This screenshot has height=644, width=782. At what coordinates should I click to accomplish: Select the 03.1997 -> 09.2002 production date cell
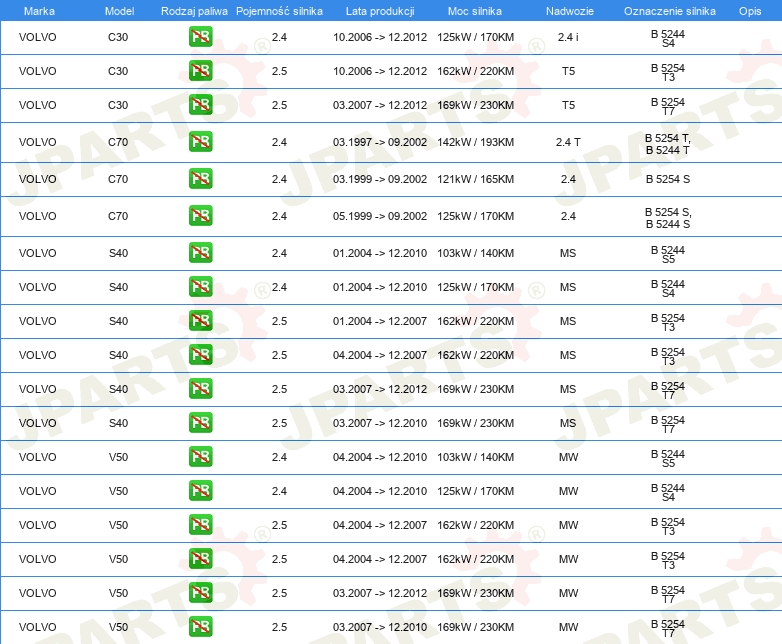(380, 142)
